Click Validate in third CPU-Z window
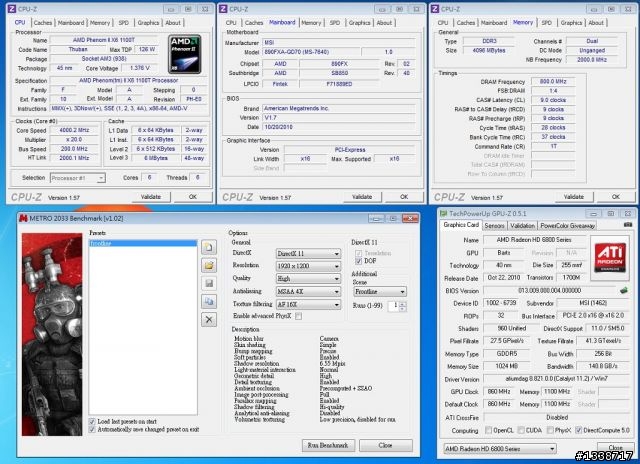The width and height of the screenshot is (640, 464). (573, 197)
